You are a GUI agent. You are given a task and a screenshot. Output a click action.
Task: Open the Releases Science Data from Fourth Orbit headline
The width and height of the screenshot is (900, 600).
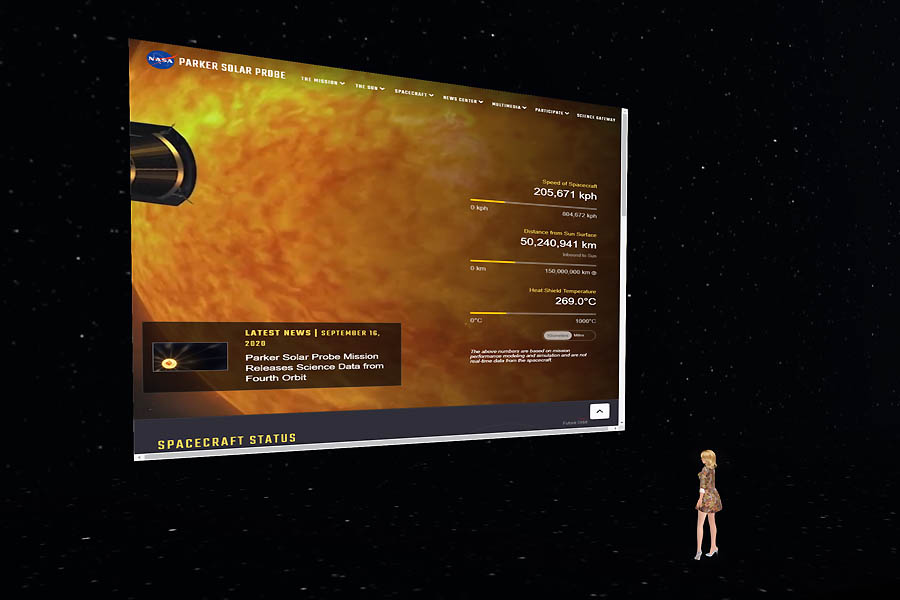click(314, 367)
